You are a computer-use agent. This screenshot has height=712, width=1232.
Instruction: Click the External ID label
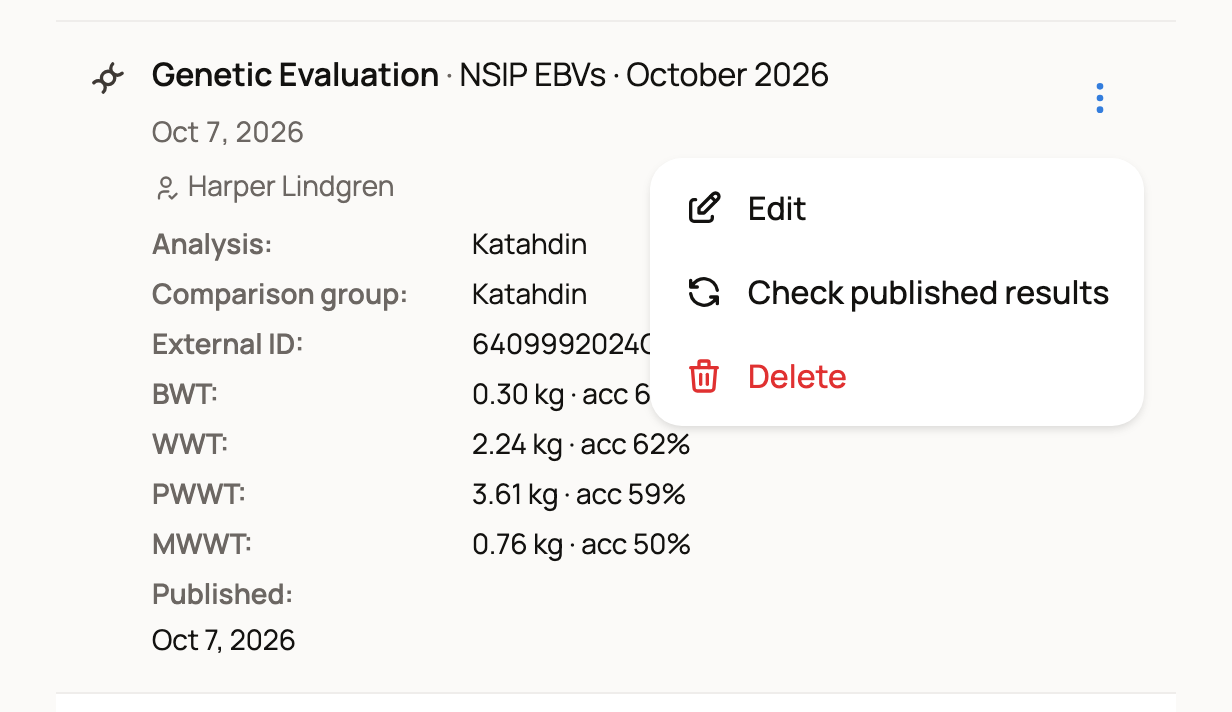[x=227, y=344]
